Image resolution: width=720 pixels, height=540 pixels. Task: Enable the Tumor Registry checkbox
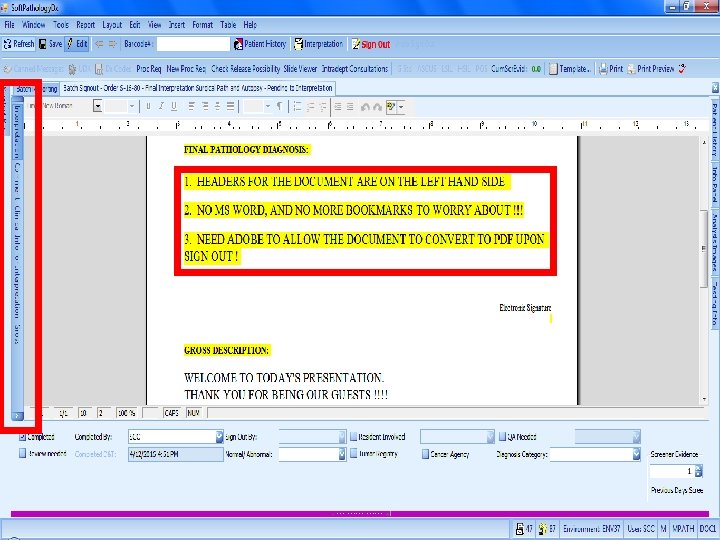pyautogui.click(x=354, y=454)
